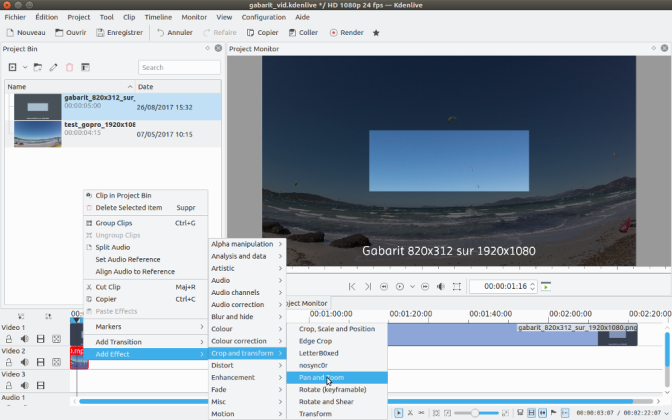Click the flag marker icon in the timeline toolbar

(554, 413)
